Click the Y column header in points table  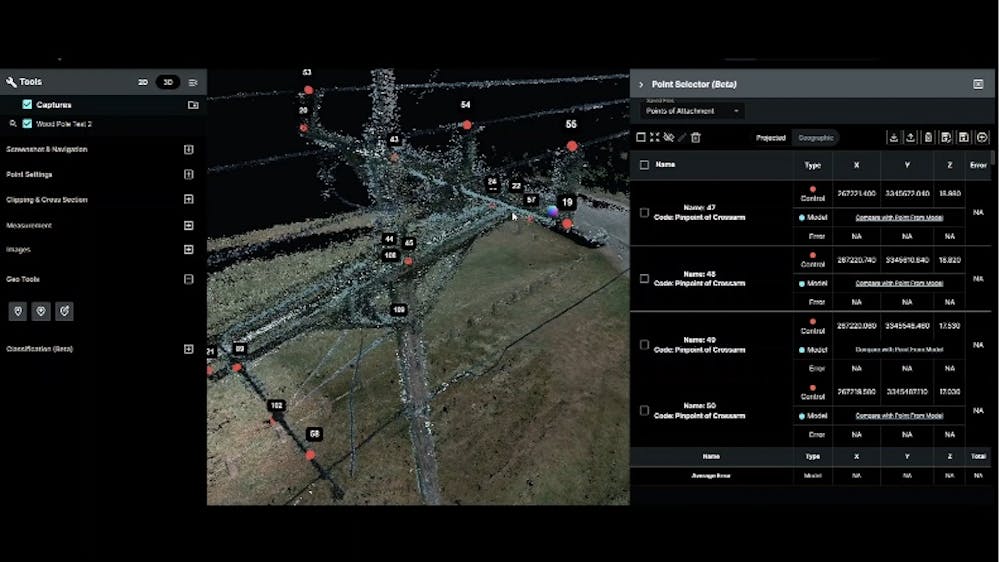[x=907, y=165]
